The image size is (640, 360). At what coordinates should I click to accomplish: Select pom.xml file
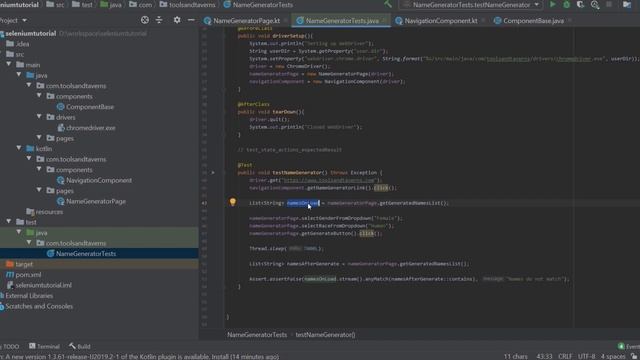[x=28, y=275]
